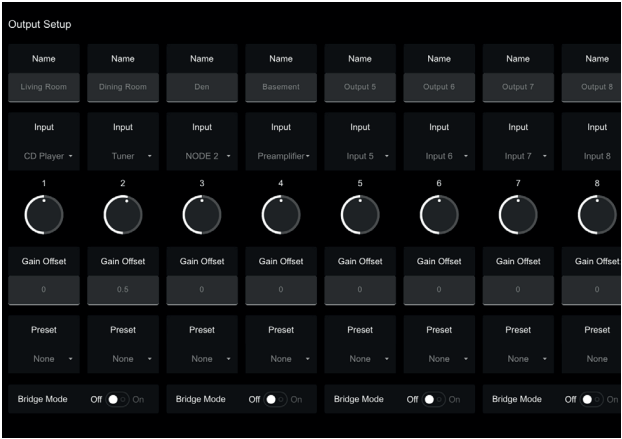Click the Living Room name field
This screenshot has width=622, height=439.
tap(43, 87)
